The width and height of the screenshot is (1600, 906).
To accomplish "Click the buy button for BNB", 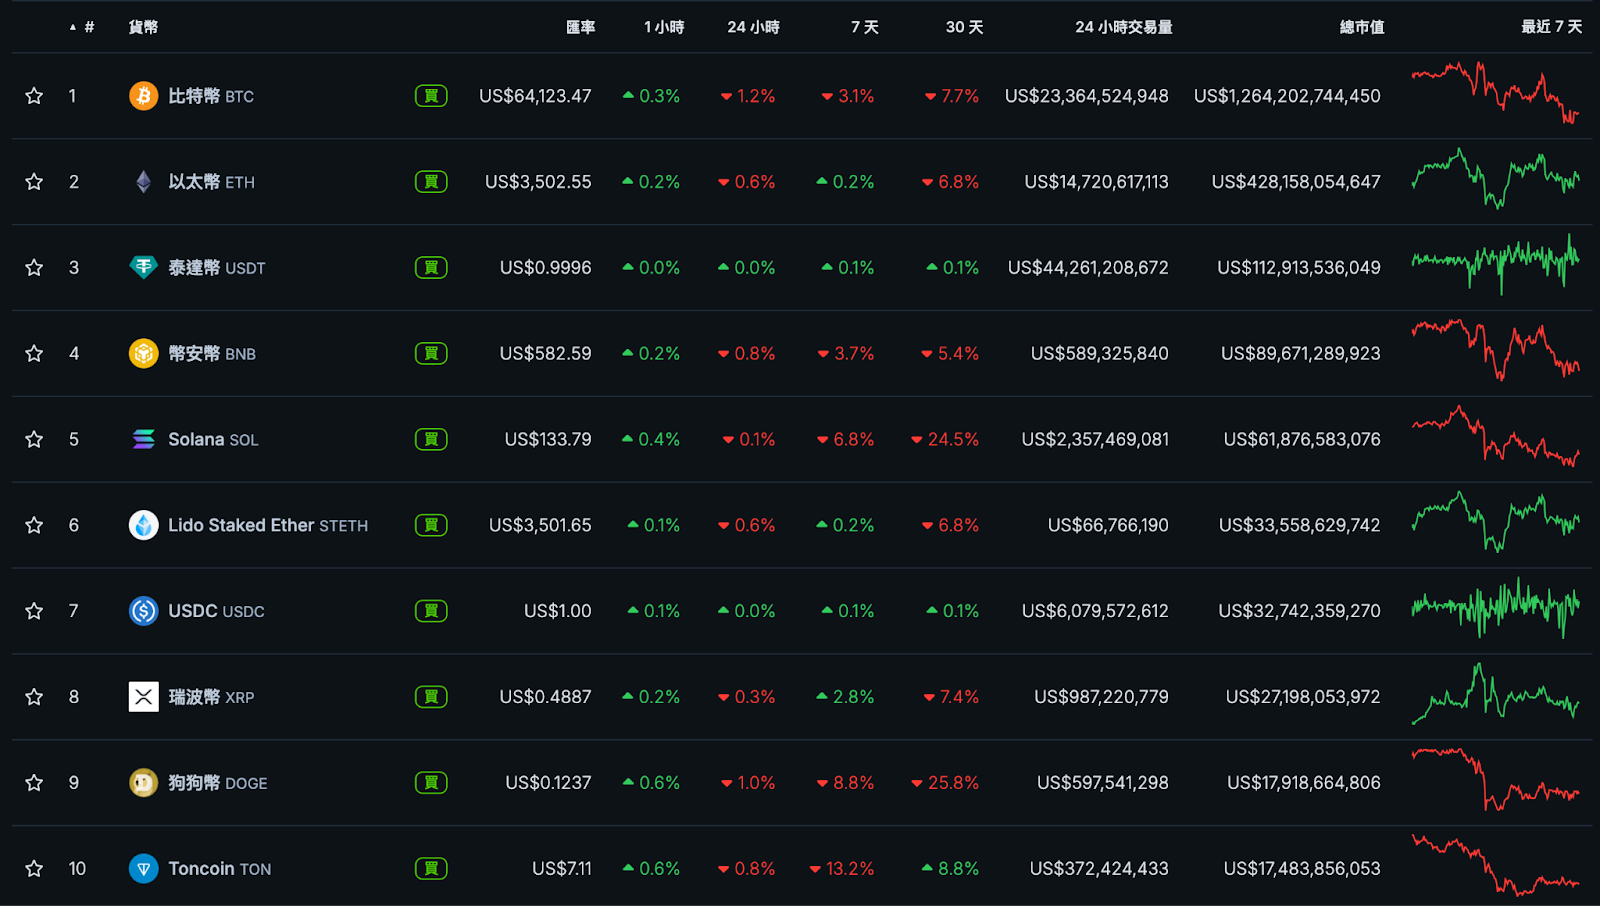I will point(431,354).
